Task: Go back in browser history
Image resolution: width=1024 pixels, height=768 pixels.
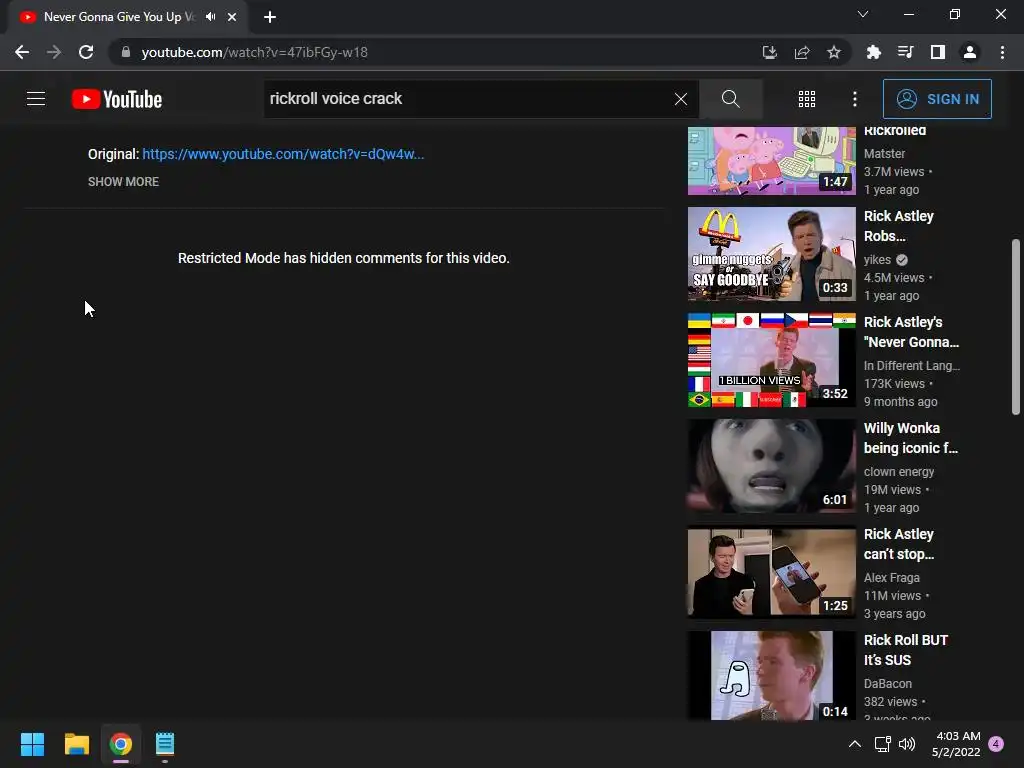Action: point(22,52)
